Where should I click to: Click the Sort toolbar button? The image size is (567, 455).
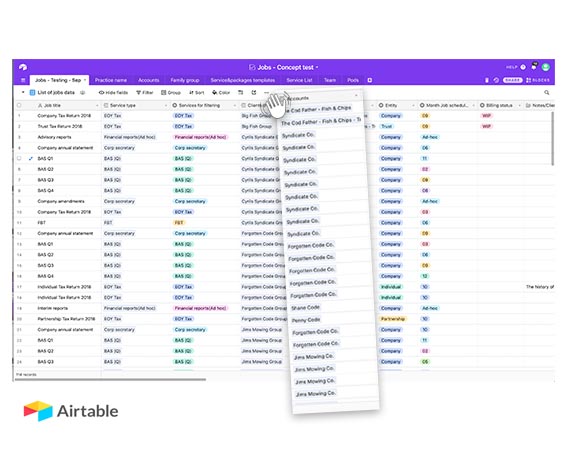tap(197, 93)
